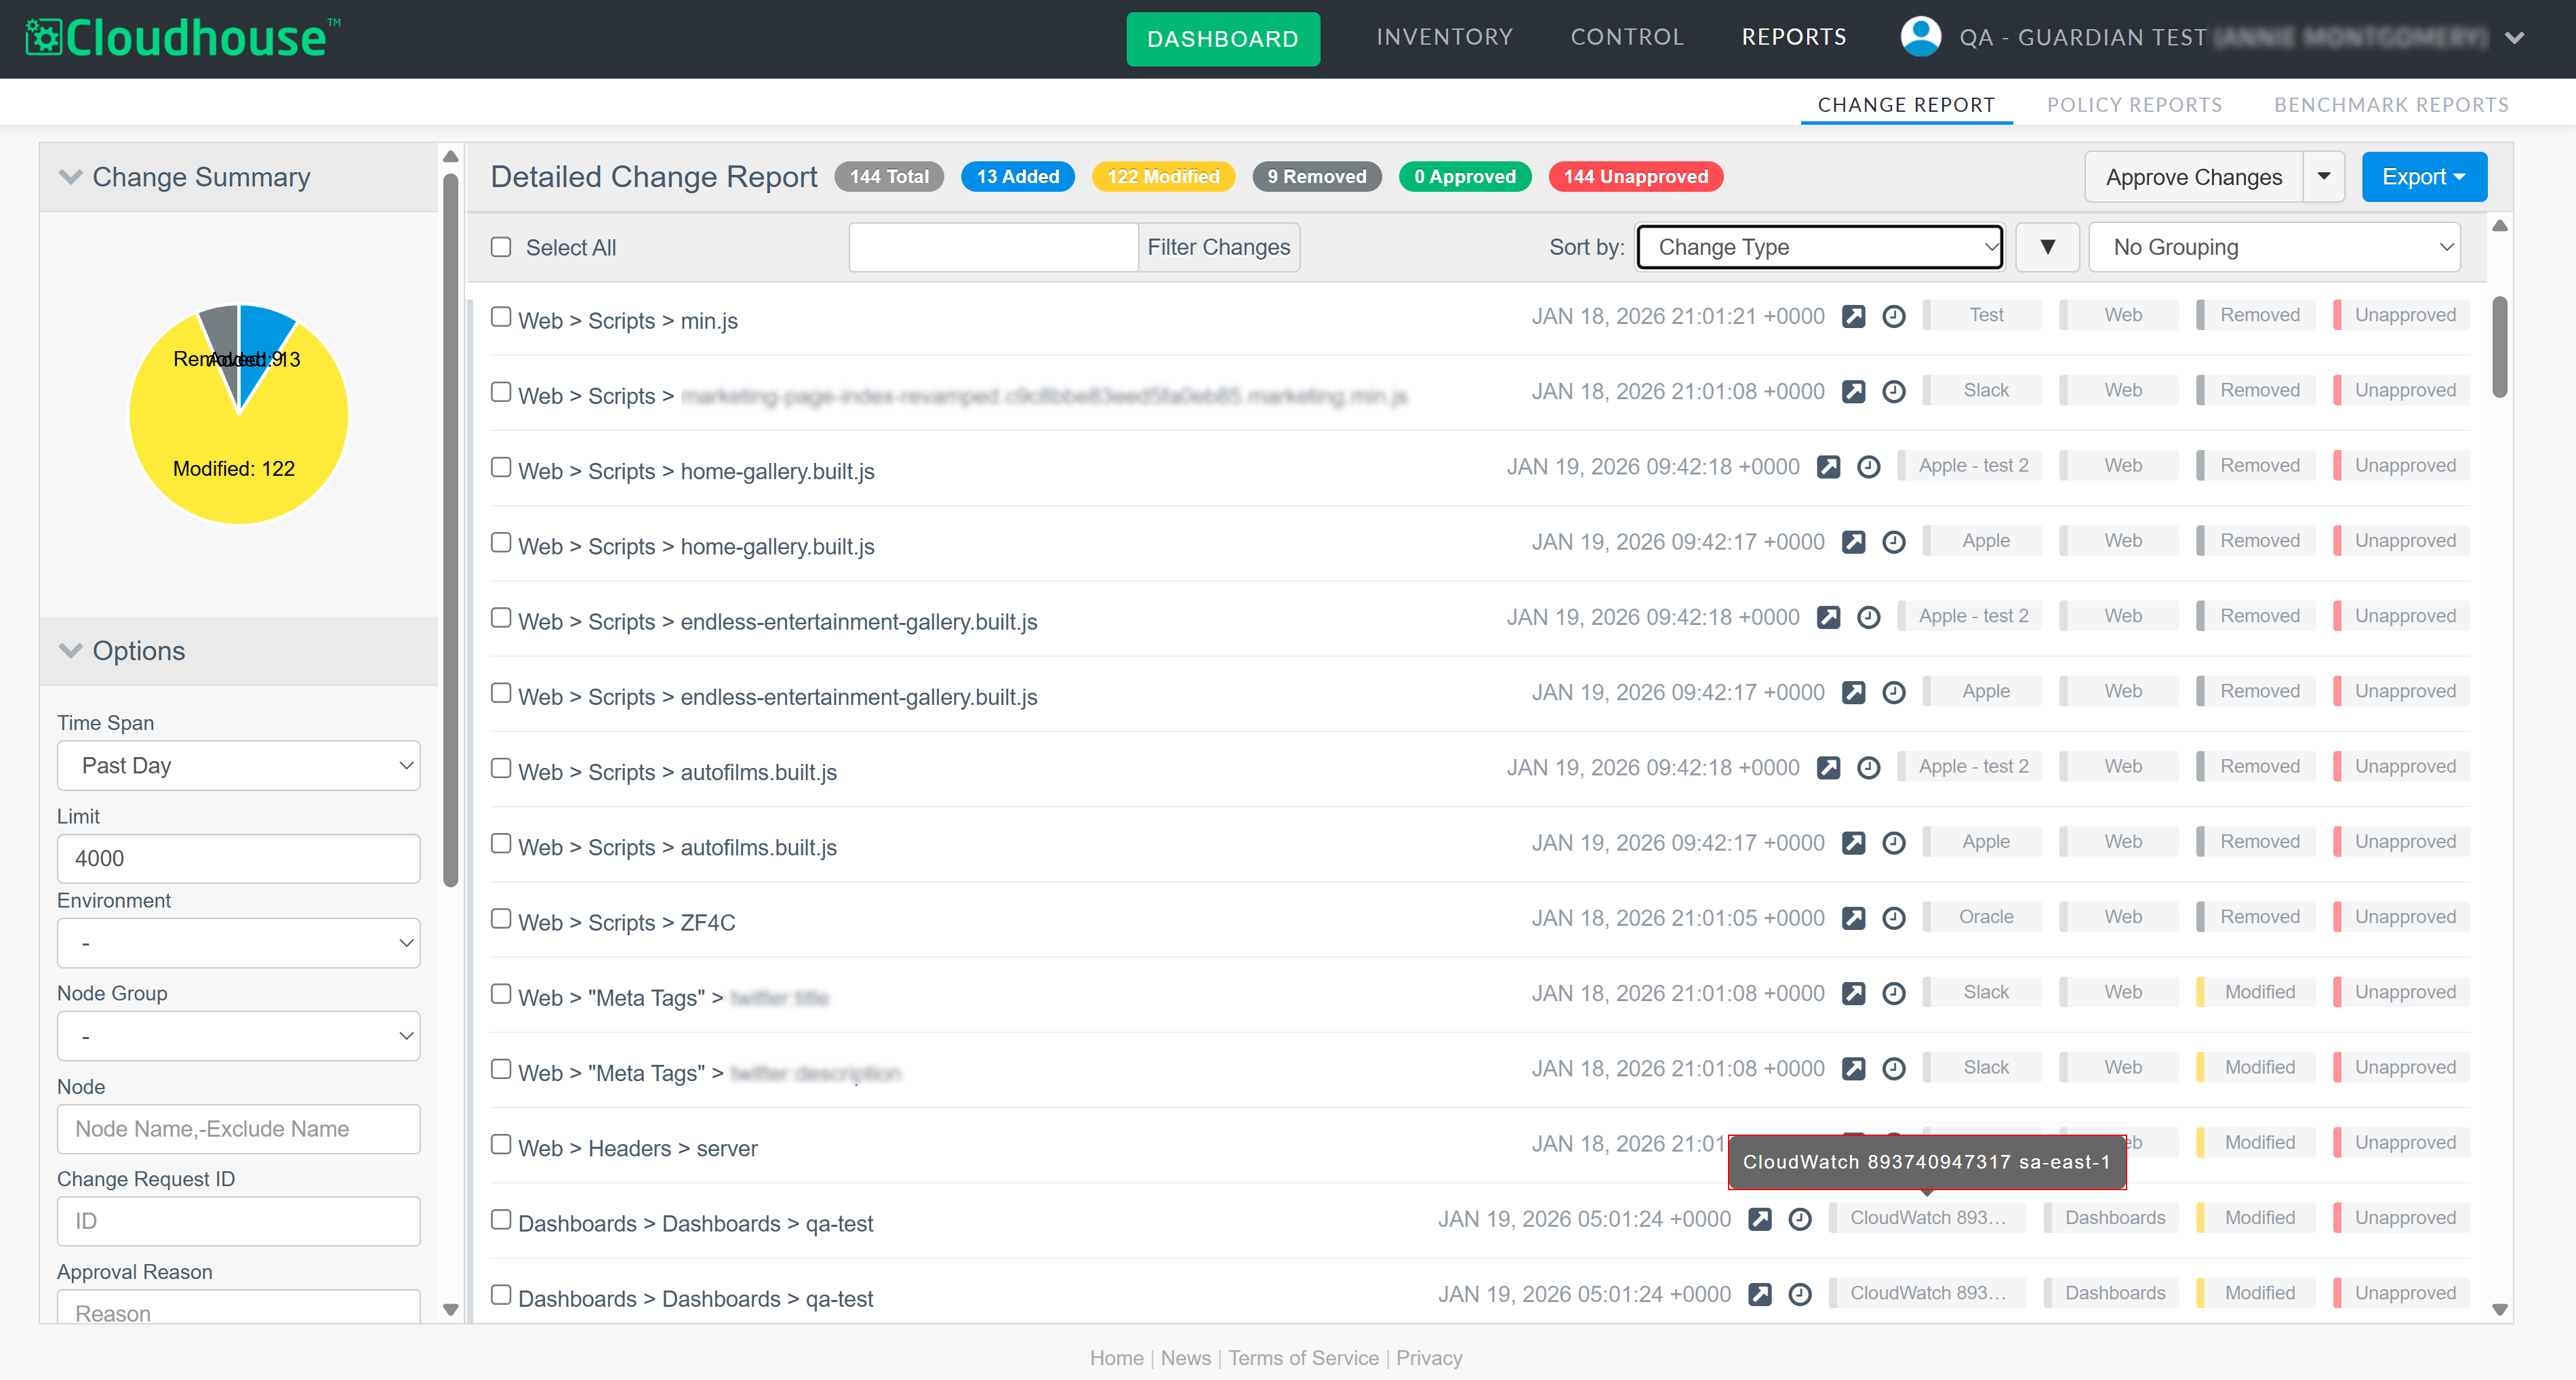The width and height of the screenshot is (2576, 1380).
Task: Click the Export button
Action: (x=2423, y=177)
